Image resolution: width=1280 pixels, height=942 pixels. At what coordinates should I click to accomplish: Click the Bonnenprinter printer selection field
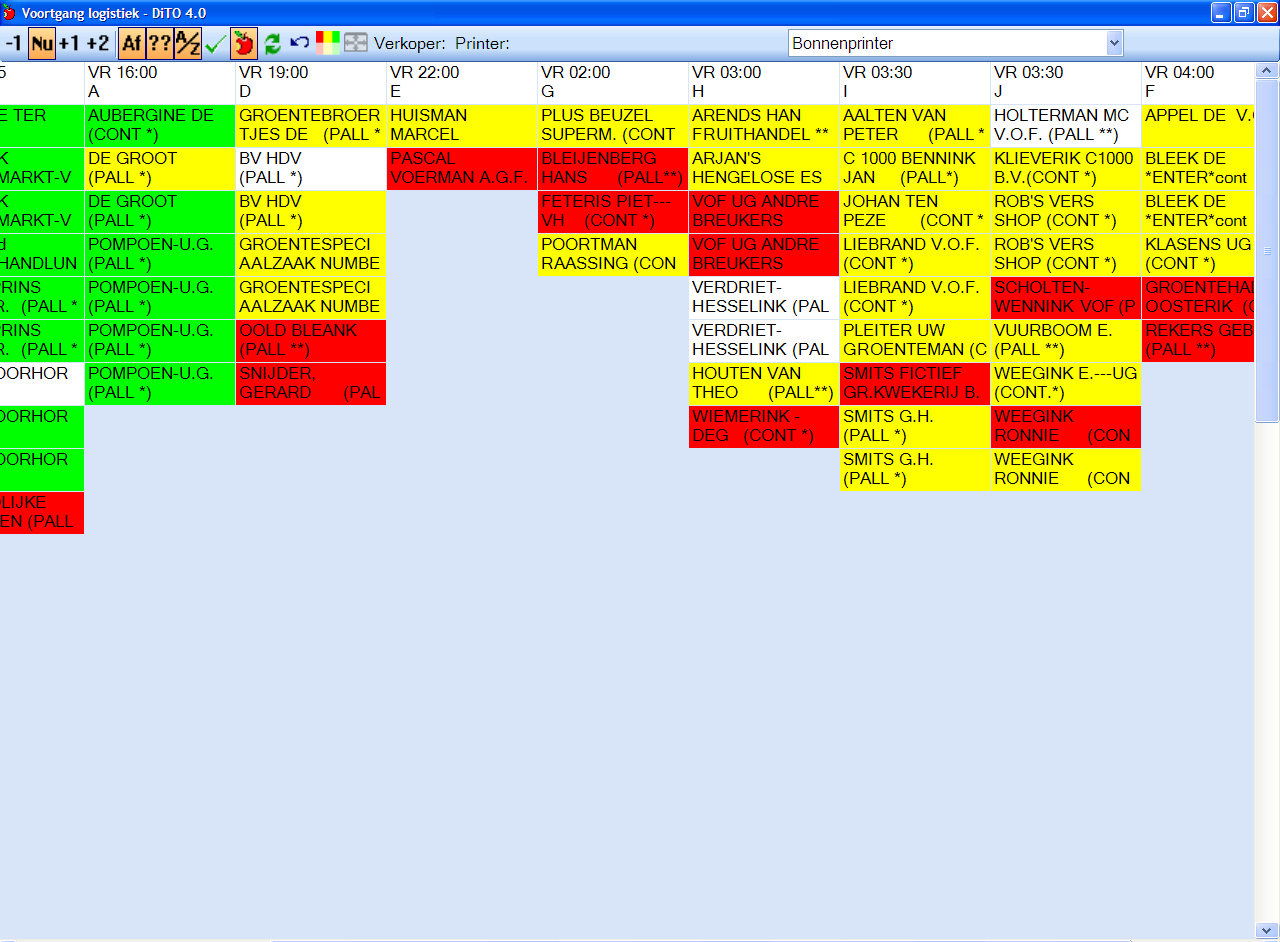point(955,43)
